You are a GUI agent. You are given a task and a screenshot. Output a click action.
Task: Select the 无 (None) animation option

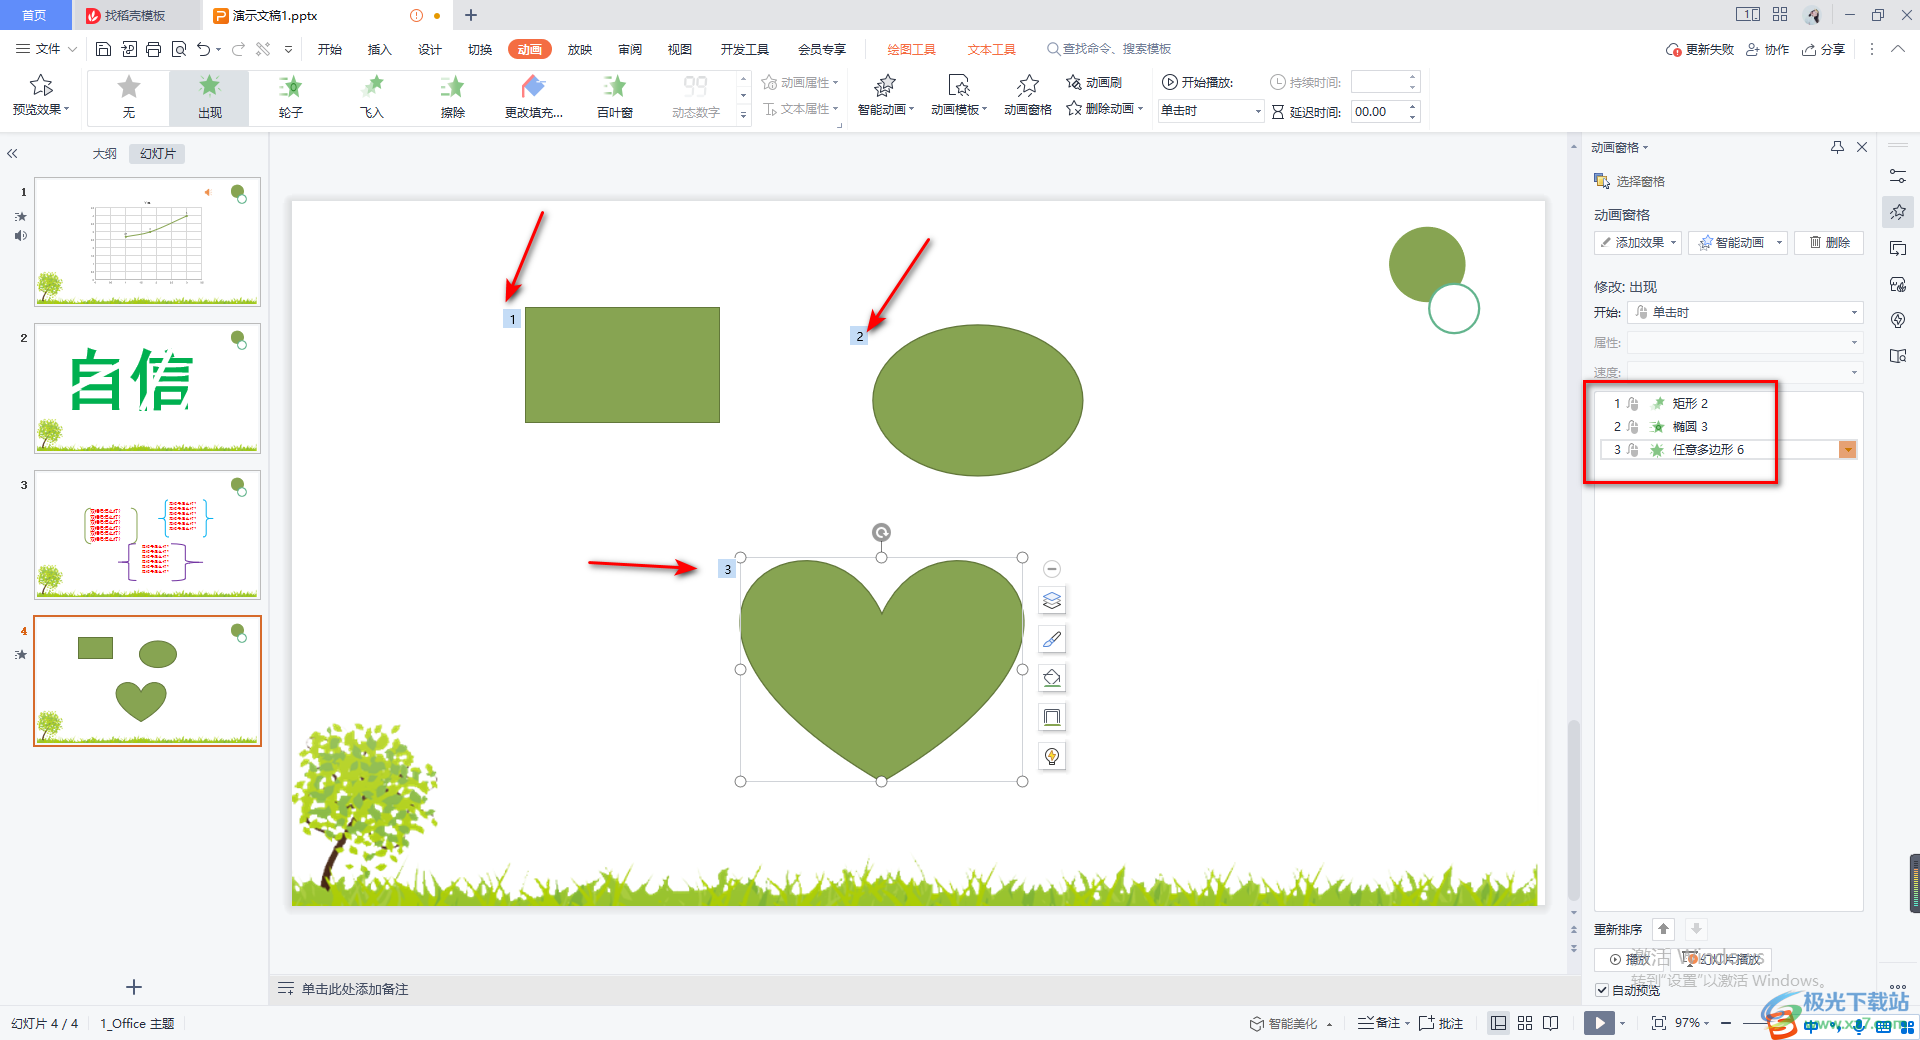[x=128, y=97]
